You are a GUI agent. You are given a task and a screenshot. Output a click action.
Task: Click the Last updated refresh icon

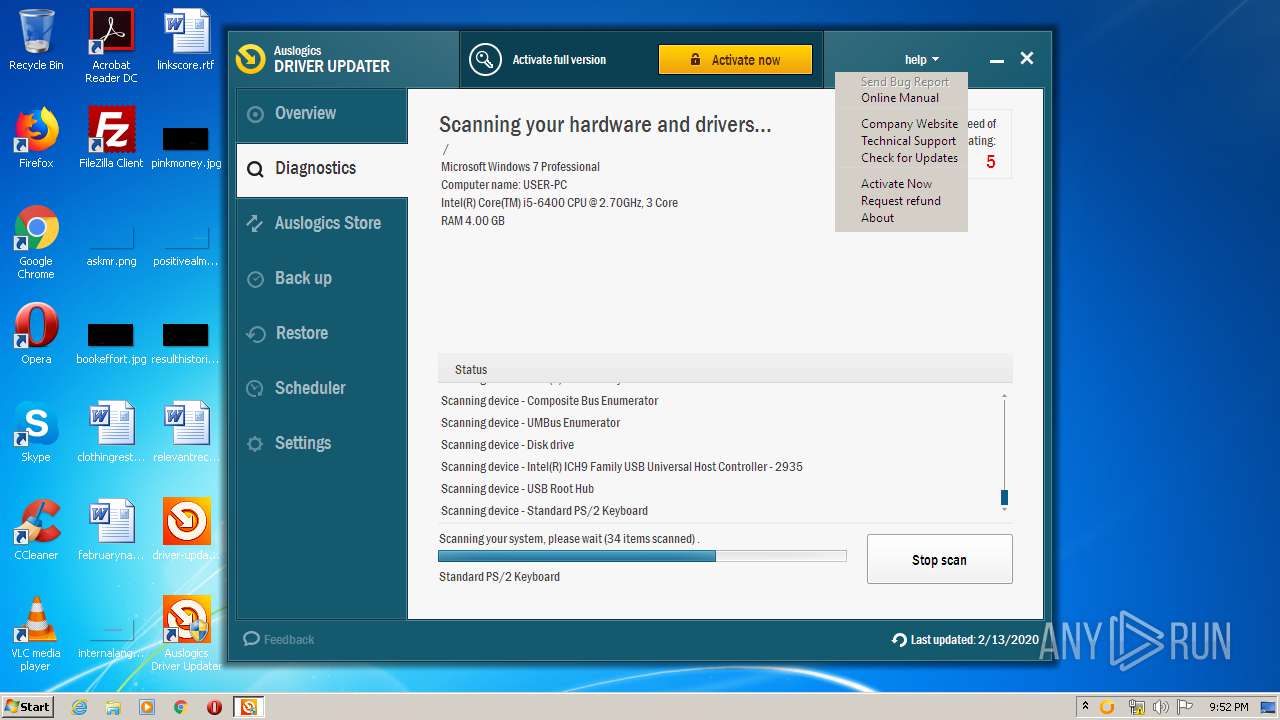899,640
